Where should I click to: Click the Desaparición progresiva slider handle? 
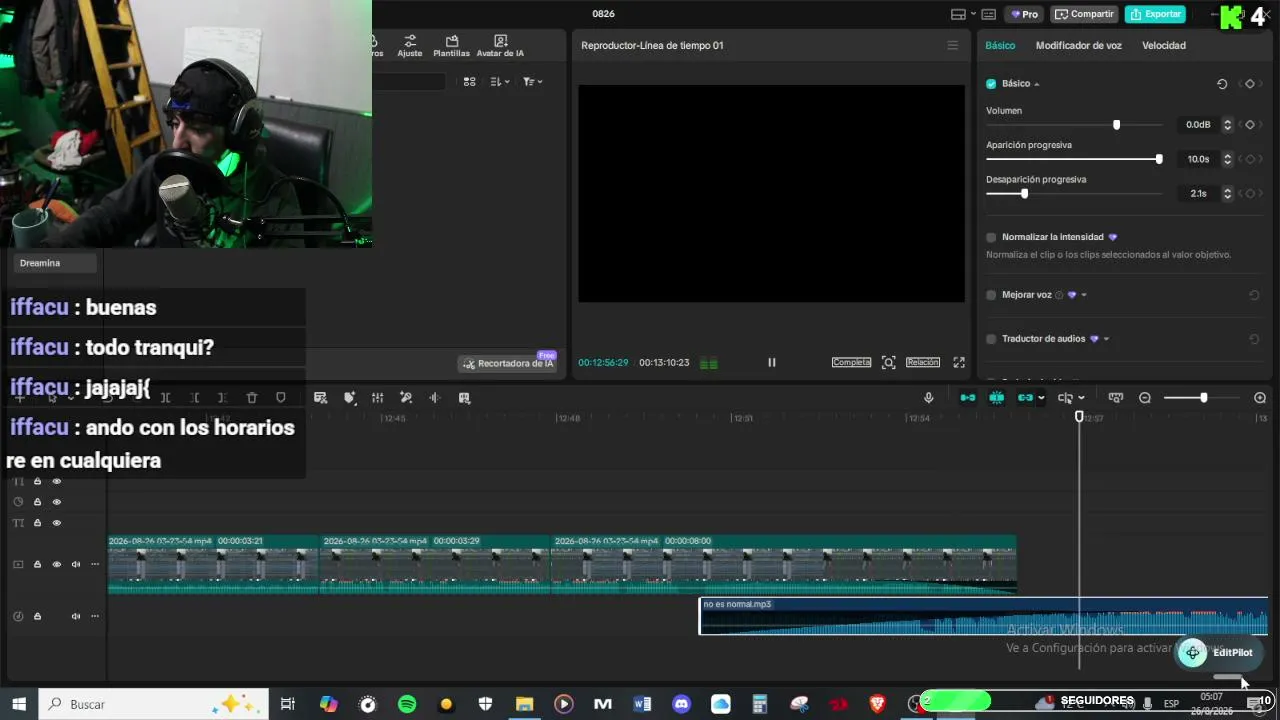coord(1024,194)
